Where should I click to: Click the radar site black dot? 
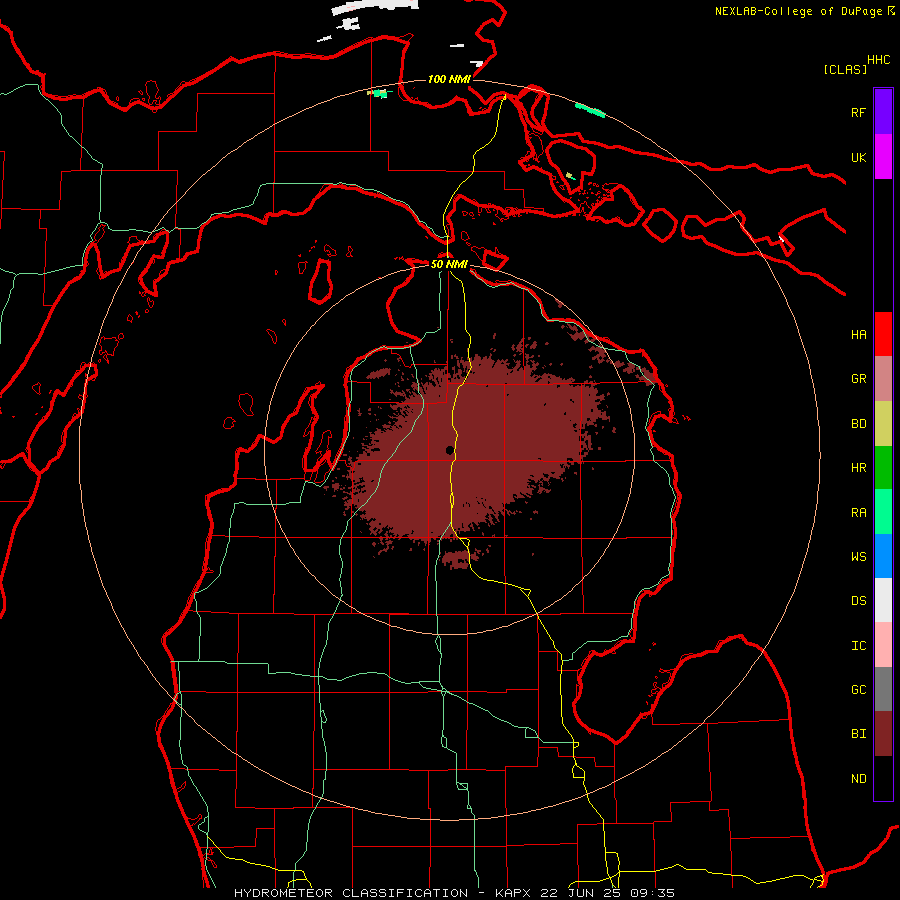coord(449,451)
